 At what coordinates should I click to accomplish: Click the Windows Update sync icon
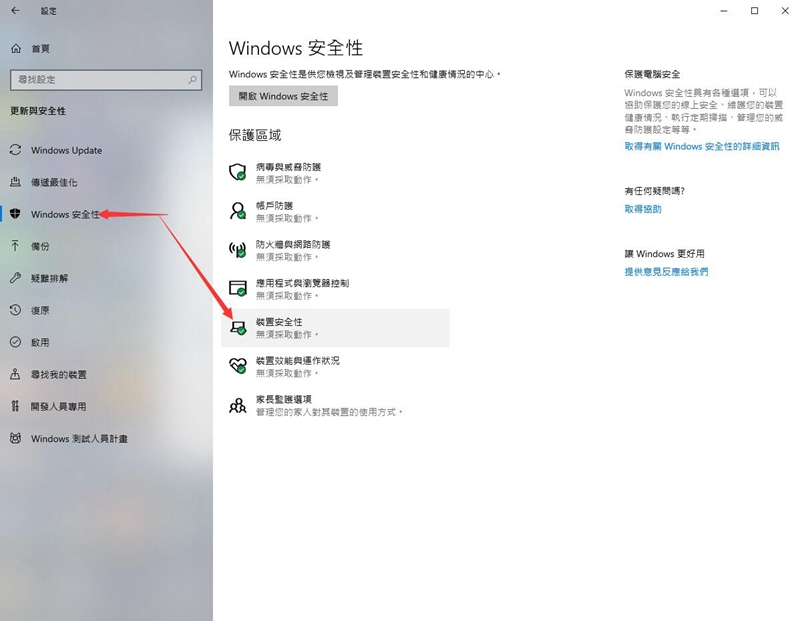pyautogui.click(x=16, y=150)
